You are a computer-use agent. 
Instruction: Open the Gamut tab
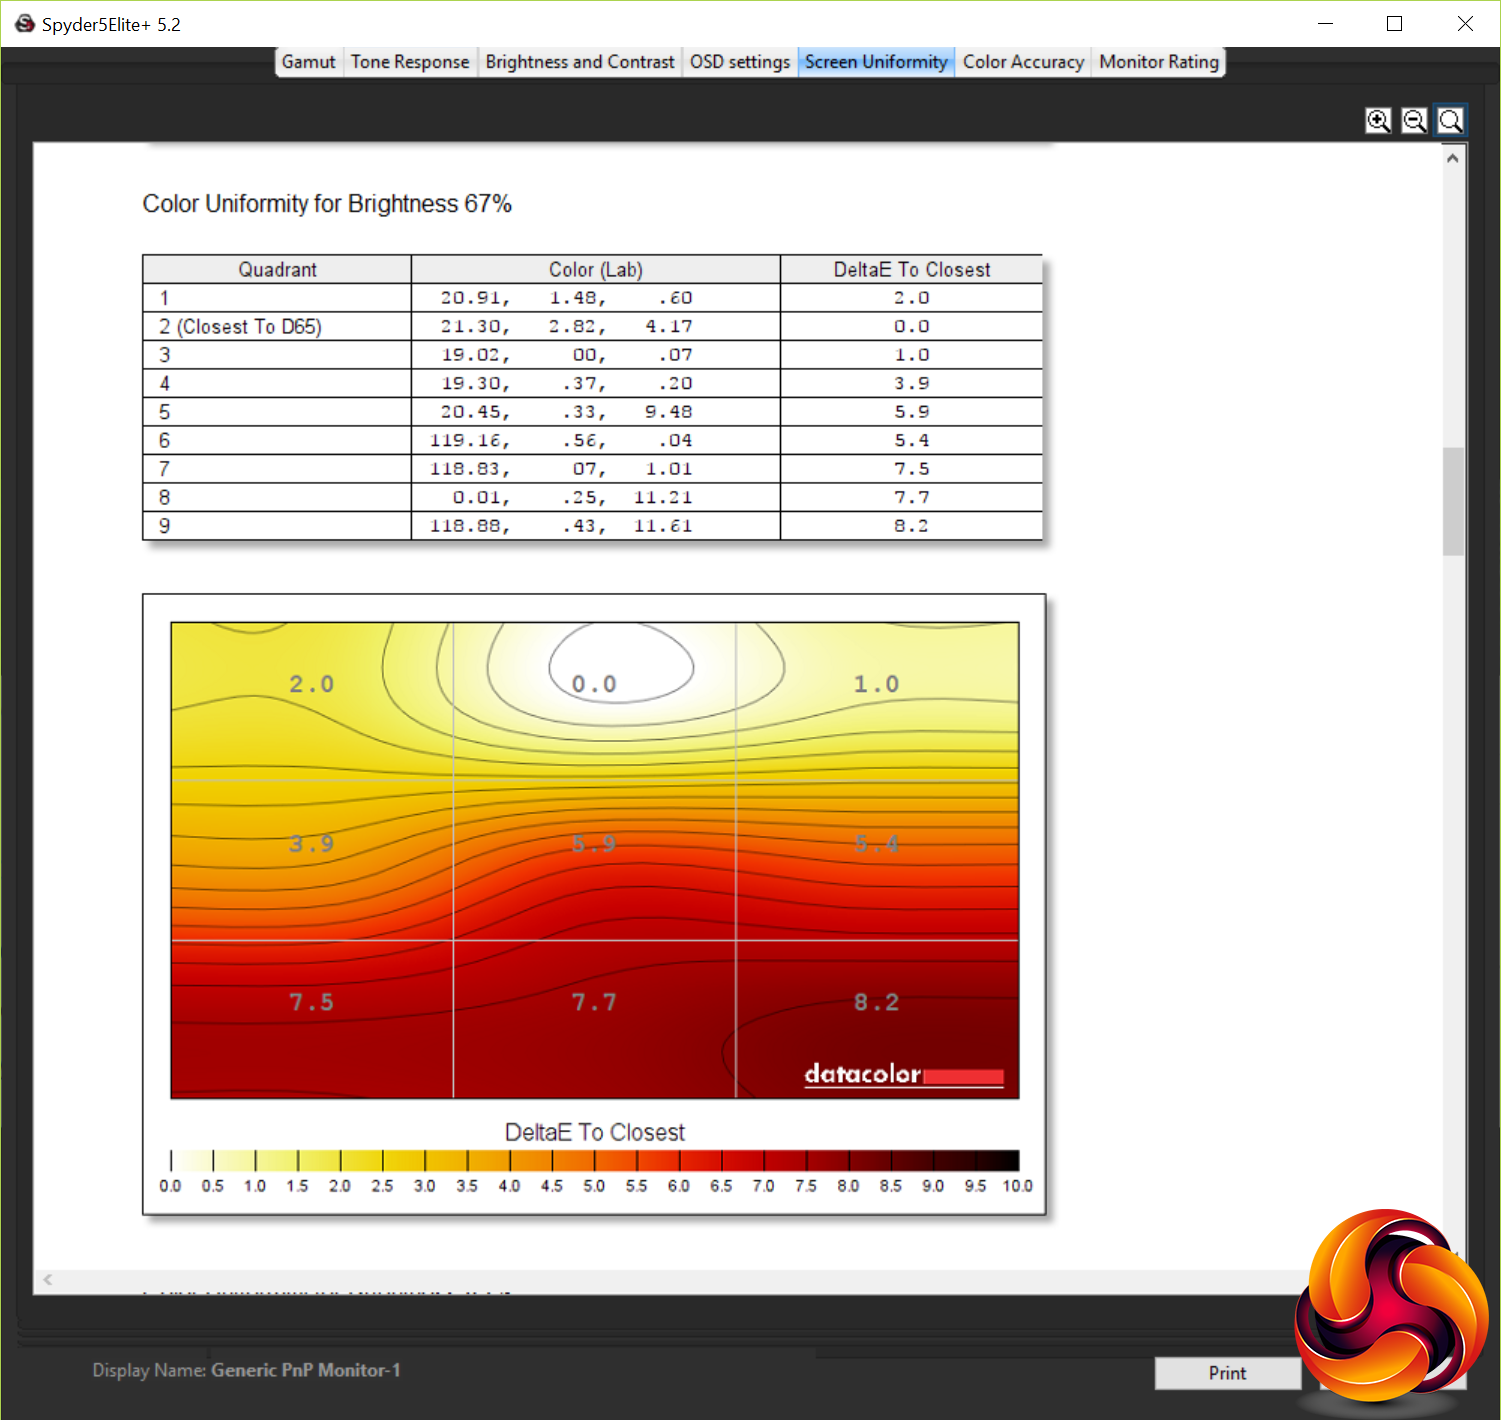point(309,62)
